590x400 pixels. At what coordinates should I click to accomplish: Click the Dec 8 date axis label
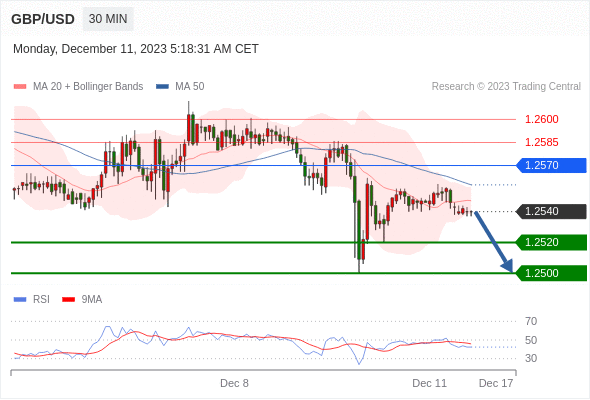(234, 383)
